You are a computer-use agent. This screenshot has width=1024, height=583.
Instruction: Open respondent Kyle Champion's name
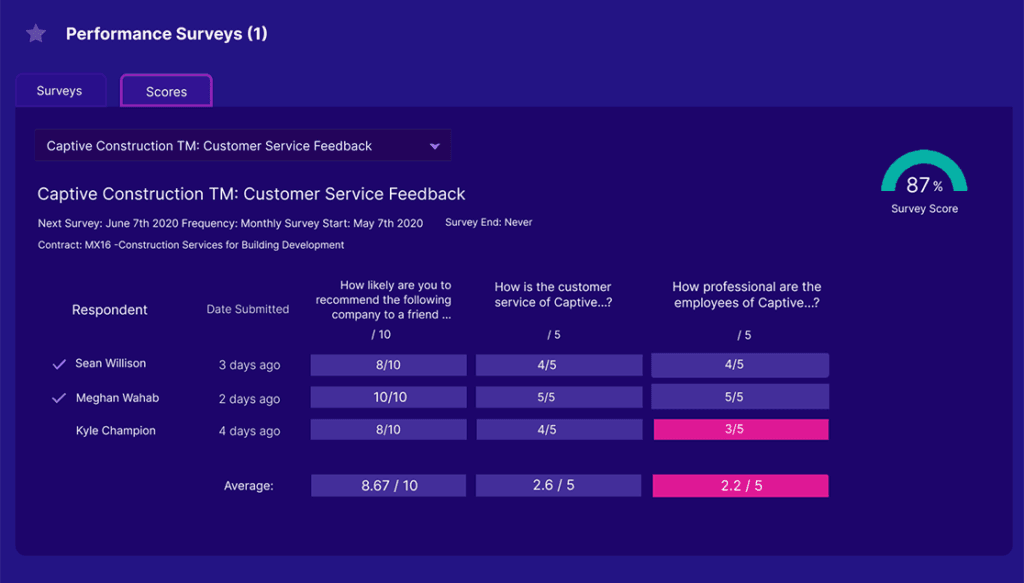click(116, 431)
